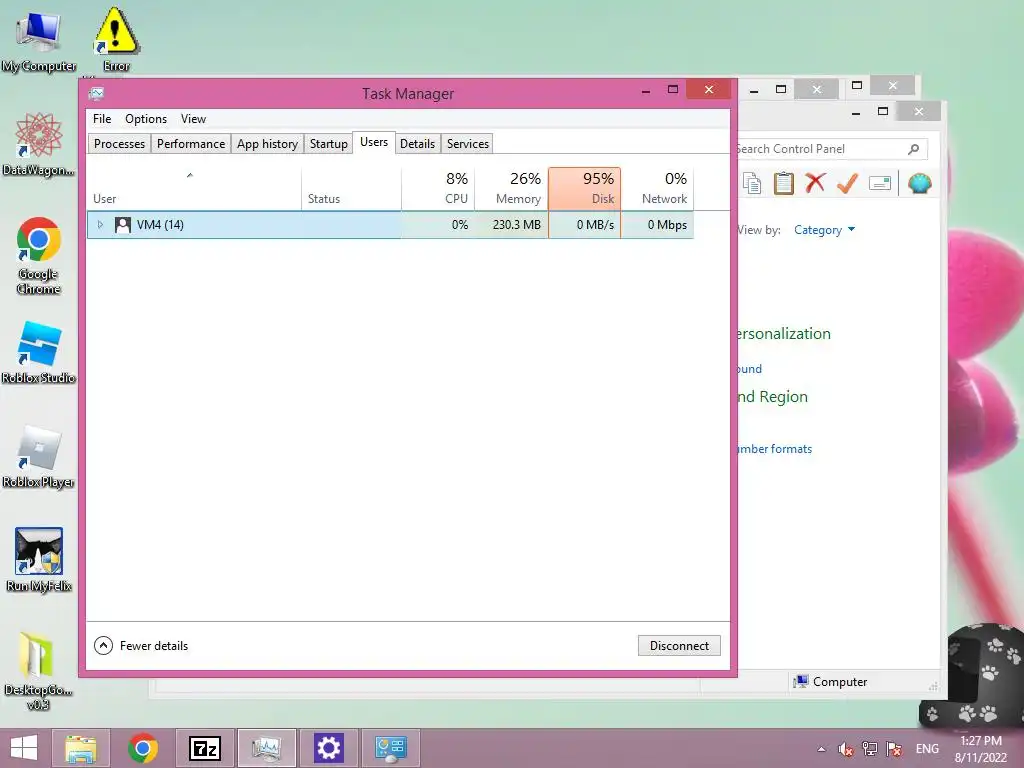Collapse Task Manager with Fewer details
The width and height of the screenshot is (1024, 768).
pyautogui.click(x=141, y=646)
